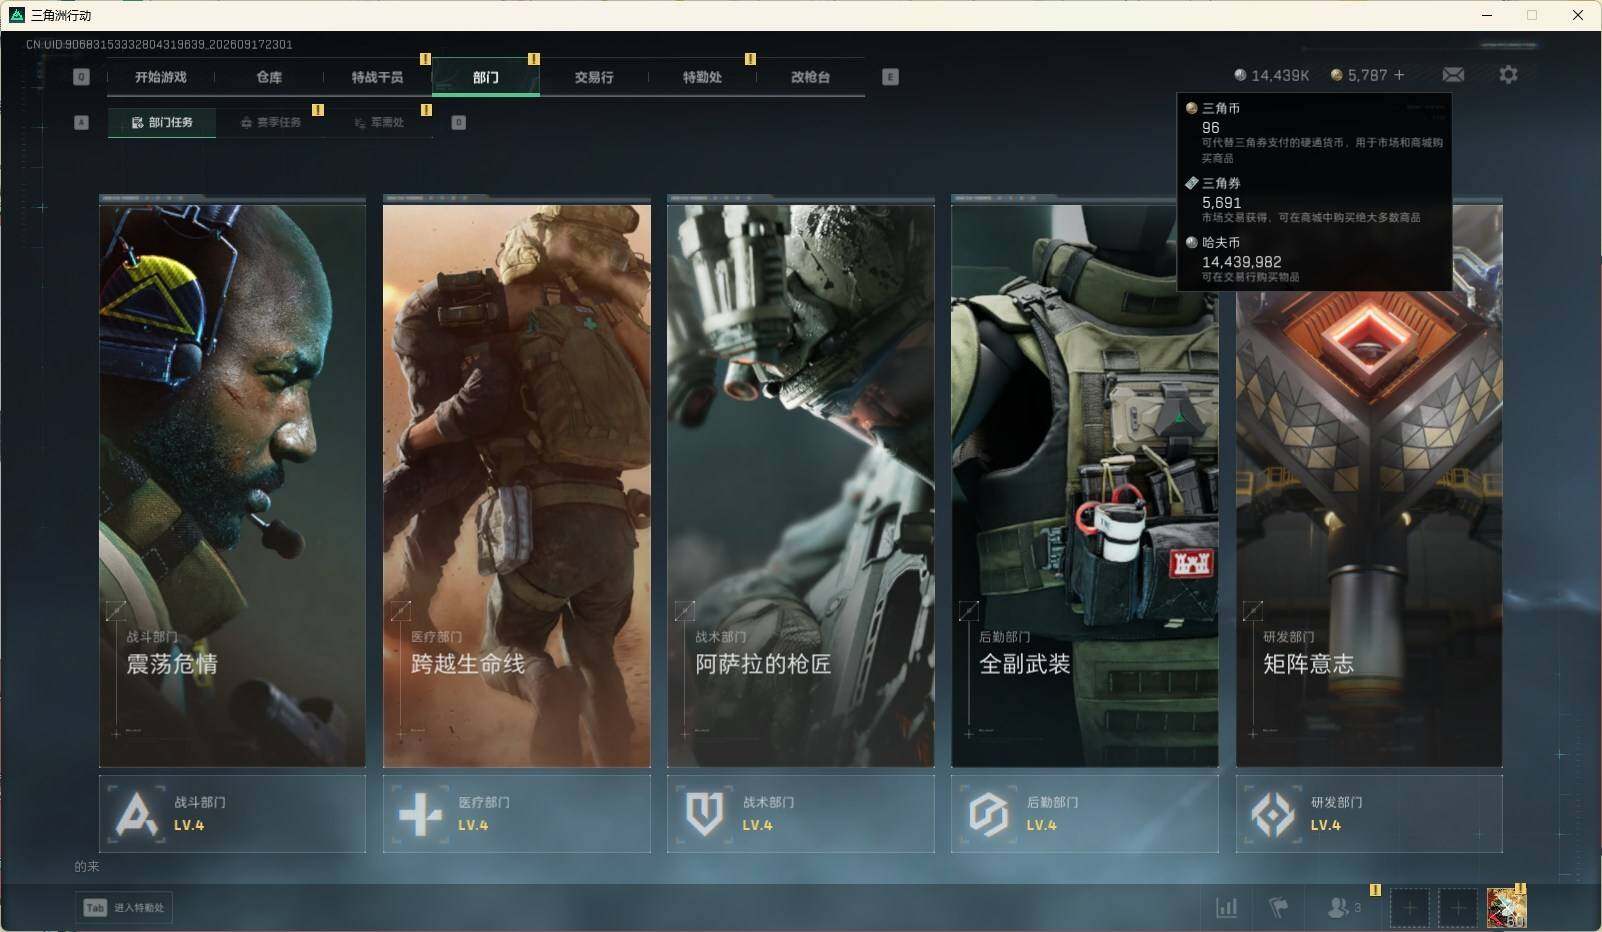
Task: Click the expand icon on 全副武装 card
Action: [x=969, y=611]
